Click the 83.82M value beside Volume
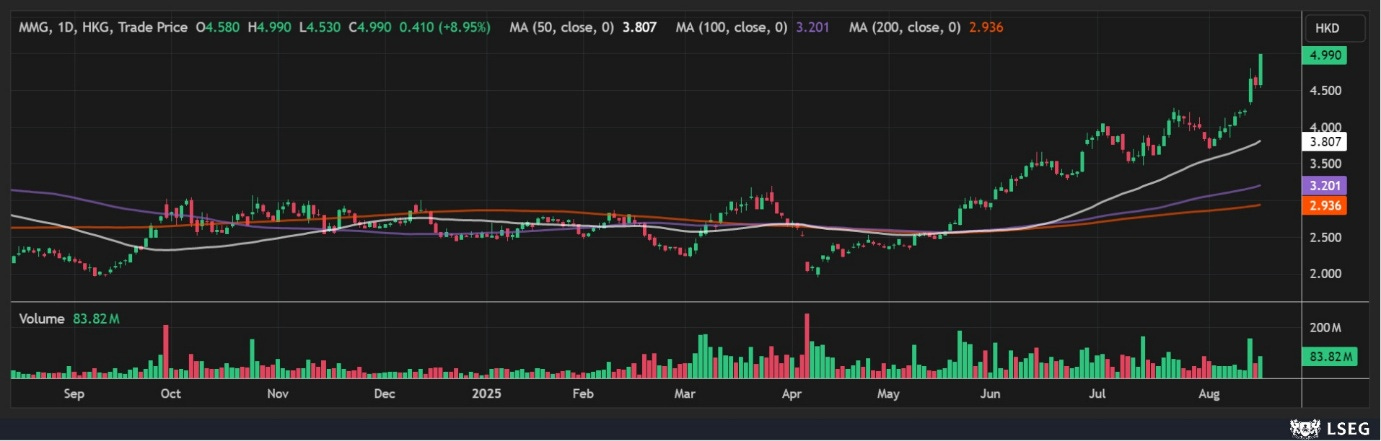The image size is (1381, 441). 97,318
